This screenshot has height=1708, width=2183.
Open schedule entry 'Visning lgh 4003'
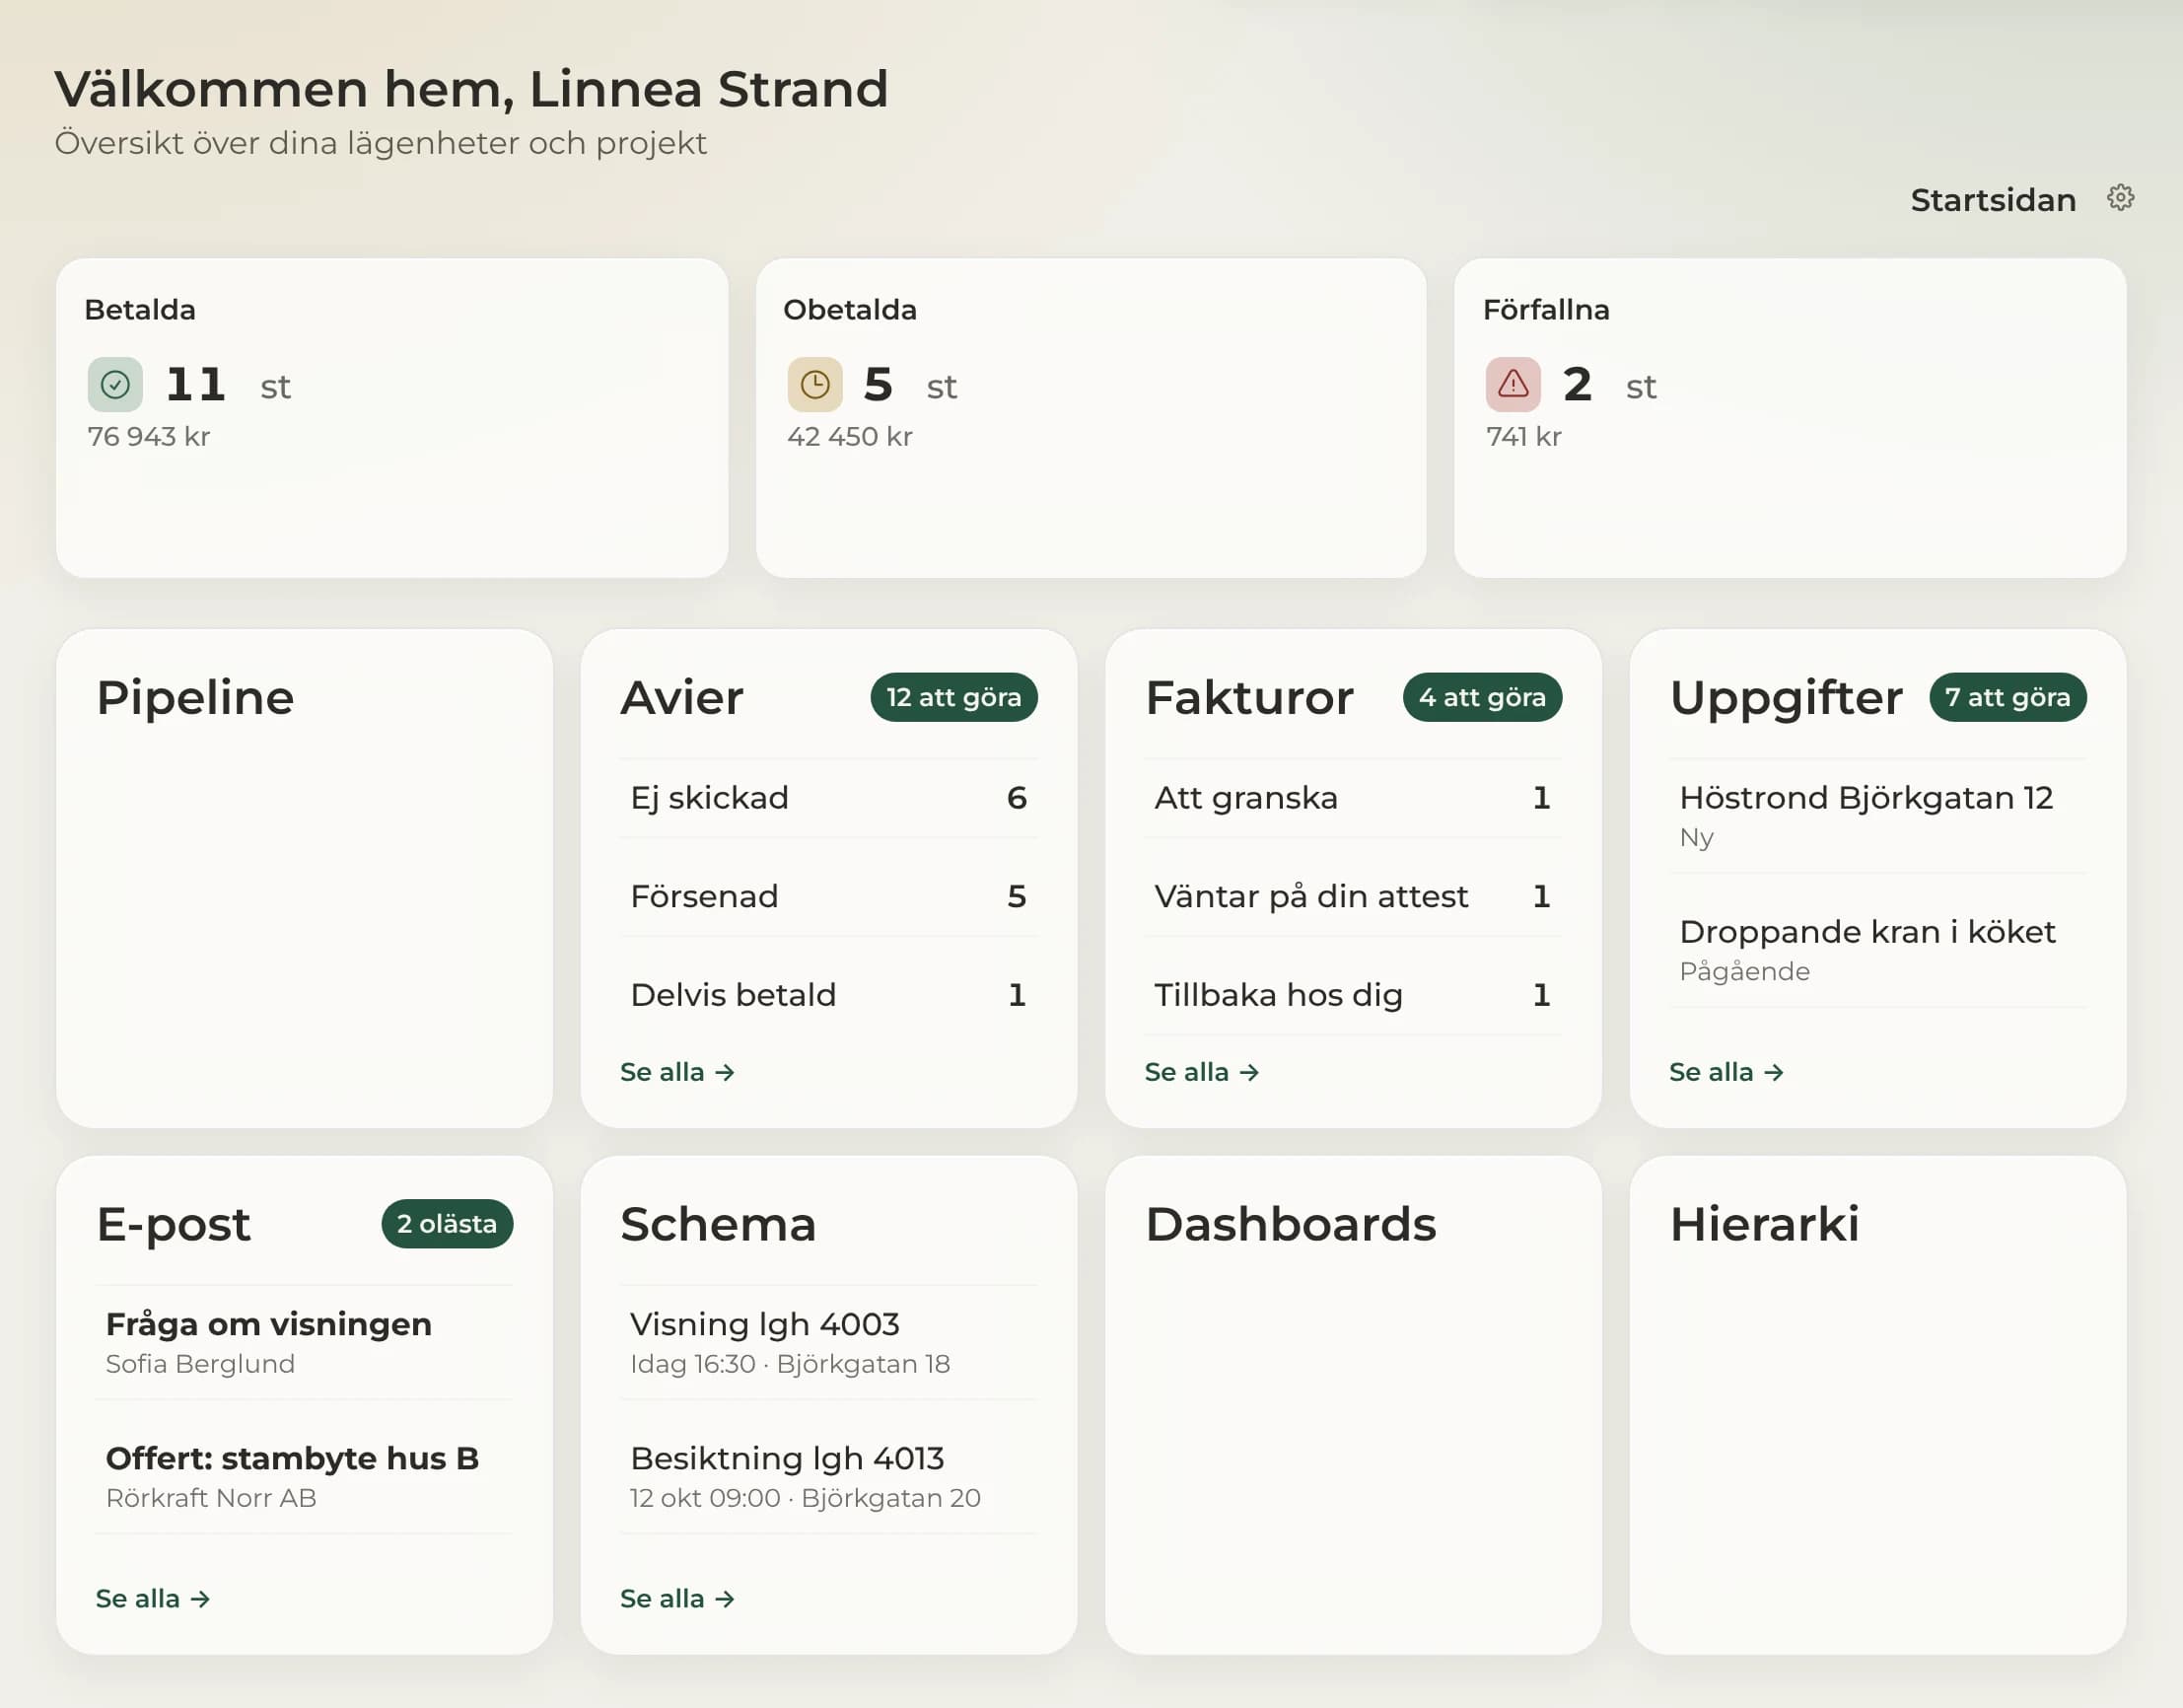(x=829, y=1342)
